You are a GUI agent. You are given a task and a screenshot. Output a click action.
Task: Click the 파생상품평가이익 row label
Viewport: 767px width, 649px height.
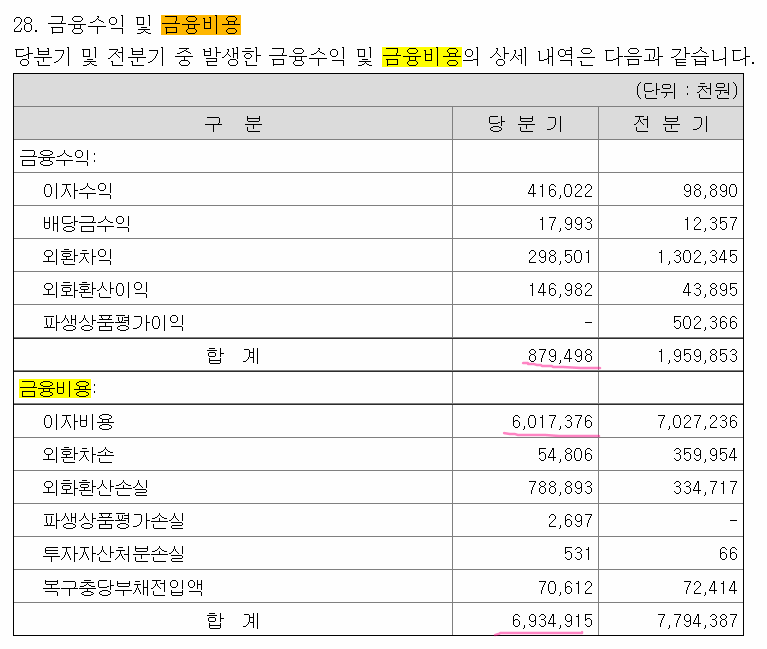pyautogui.click(x=113, y=322)
